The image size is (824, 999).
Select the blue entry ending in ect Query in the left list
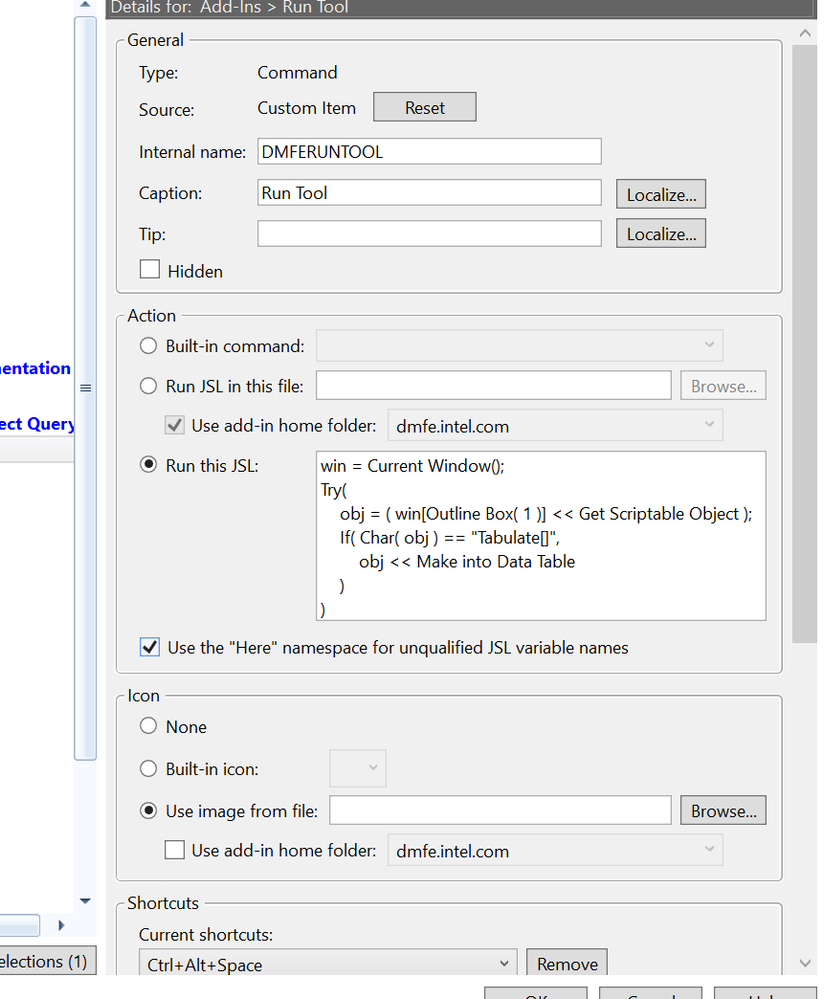click(x=37, y=424)
